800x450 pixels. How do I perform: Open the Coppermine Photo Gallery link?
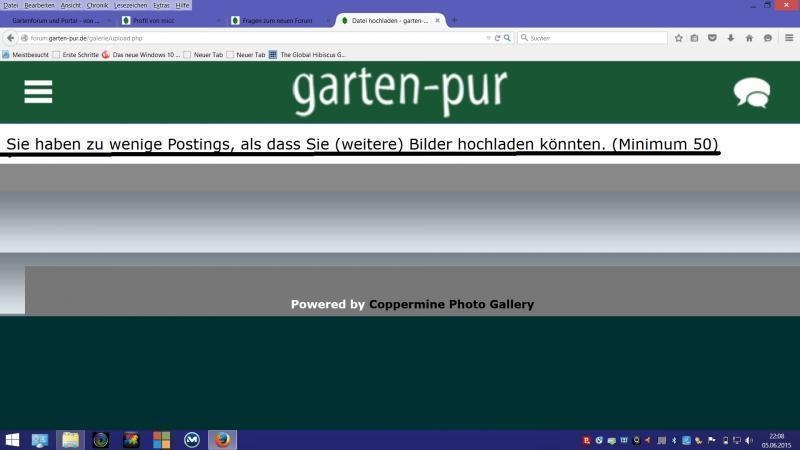[x=451, y=304]
